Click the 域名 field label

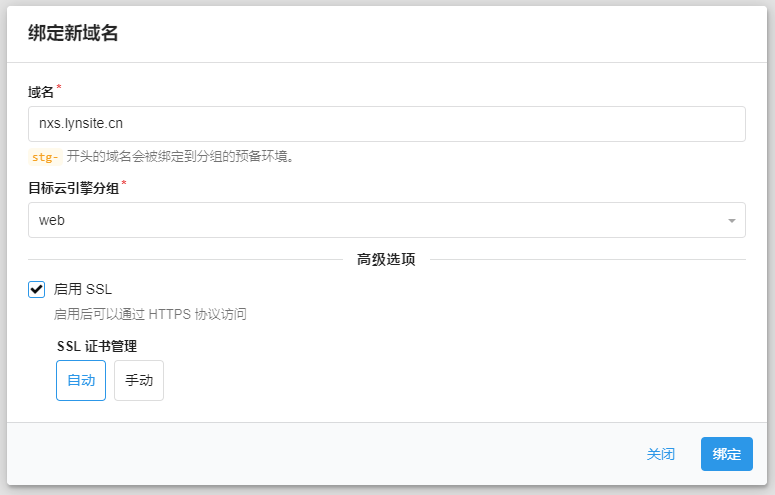tap(40, 92)
